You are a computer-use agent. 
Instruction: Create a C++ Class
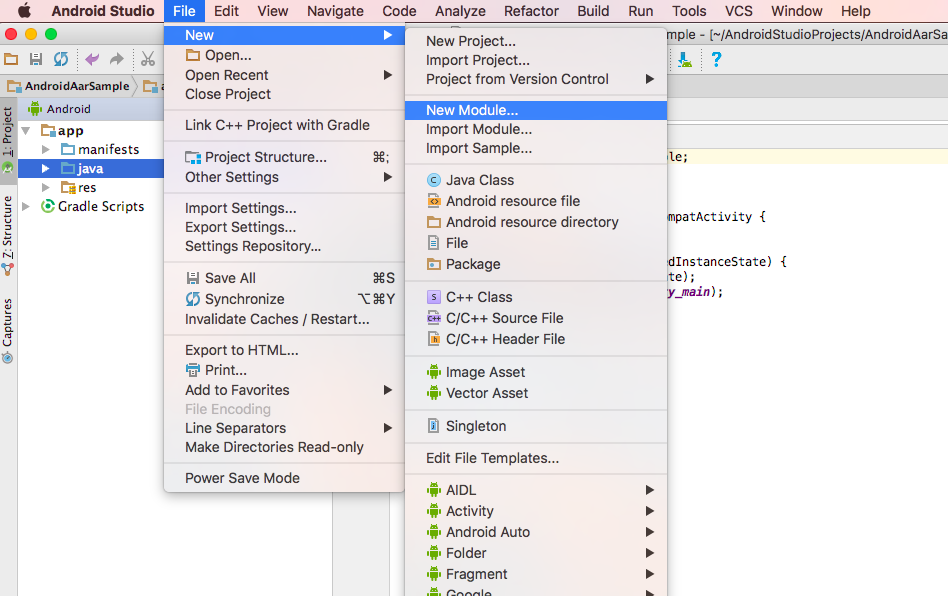[x=536, y=297]
